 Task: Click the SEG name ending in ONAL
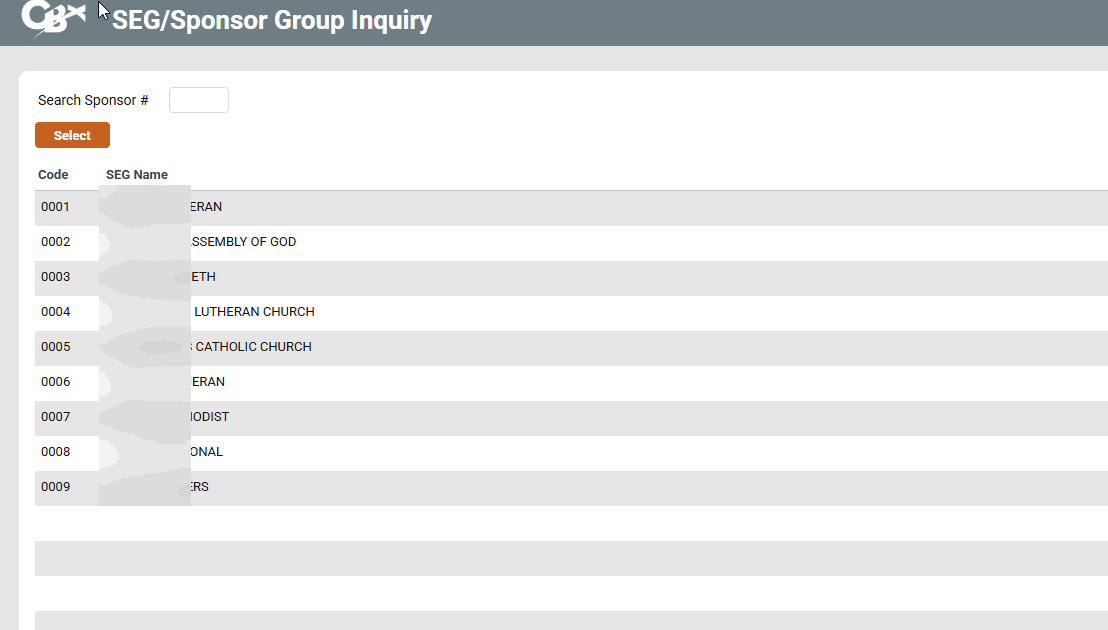coord(206,452)
